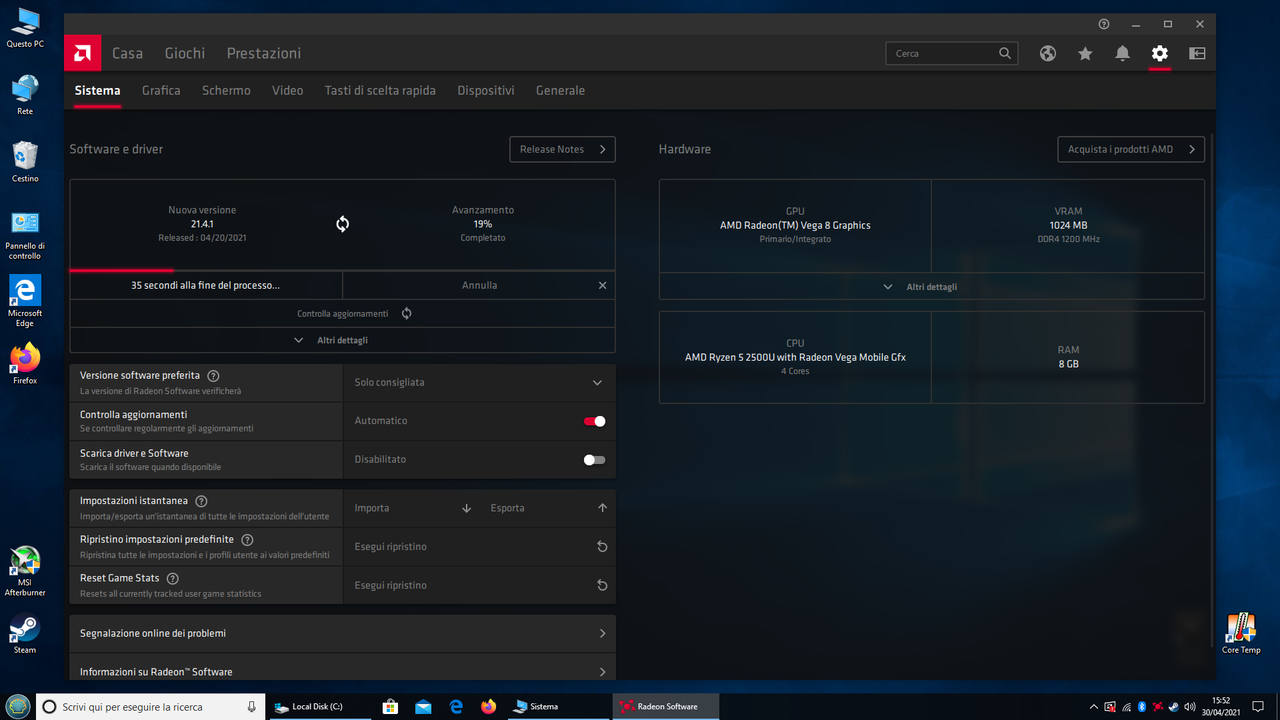Click the X beside Annulla
The width and height of the screenshot is (1280, 720).
coord(602,285)
